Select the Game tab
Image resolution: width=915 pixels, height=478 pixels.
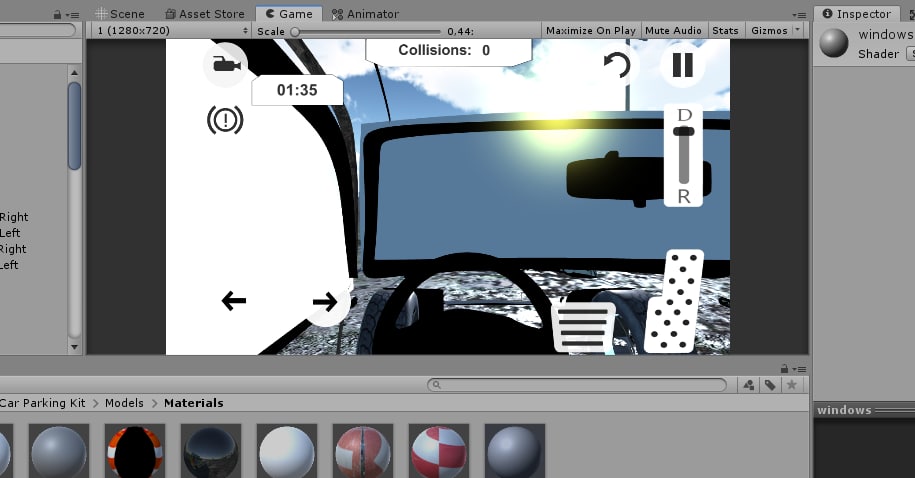pos(289,14)
